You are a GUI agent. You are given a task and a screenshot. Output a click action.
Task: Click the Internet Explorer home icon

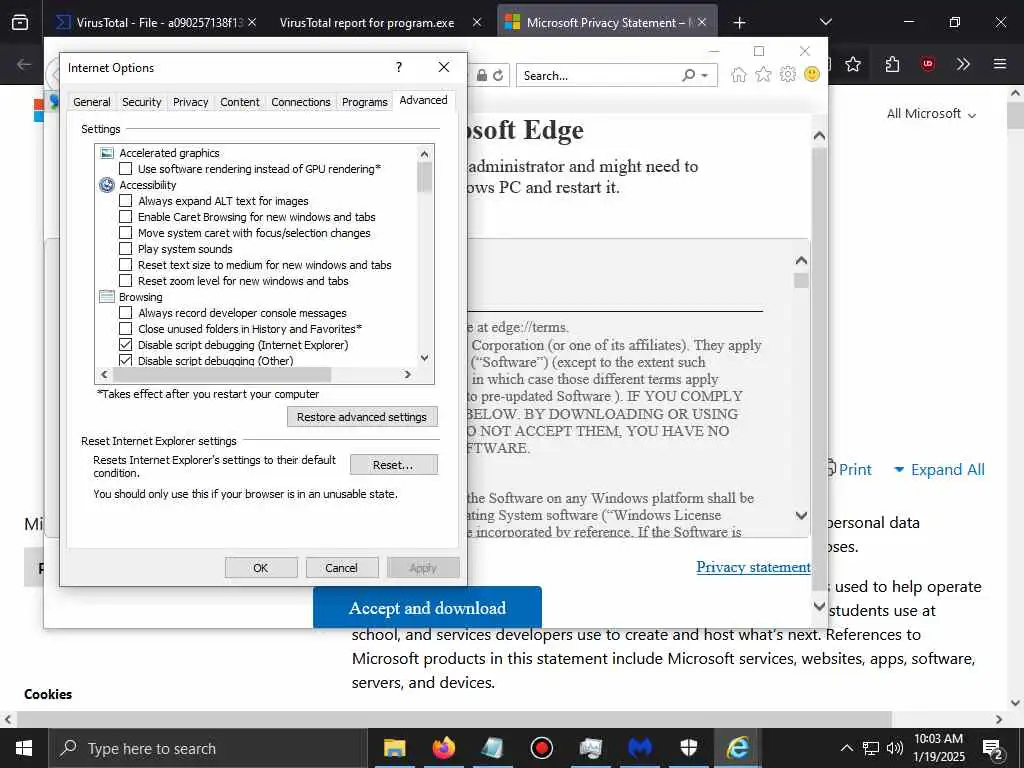coord(739,74)
